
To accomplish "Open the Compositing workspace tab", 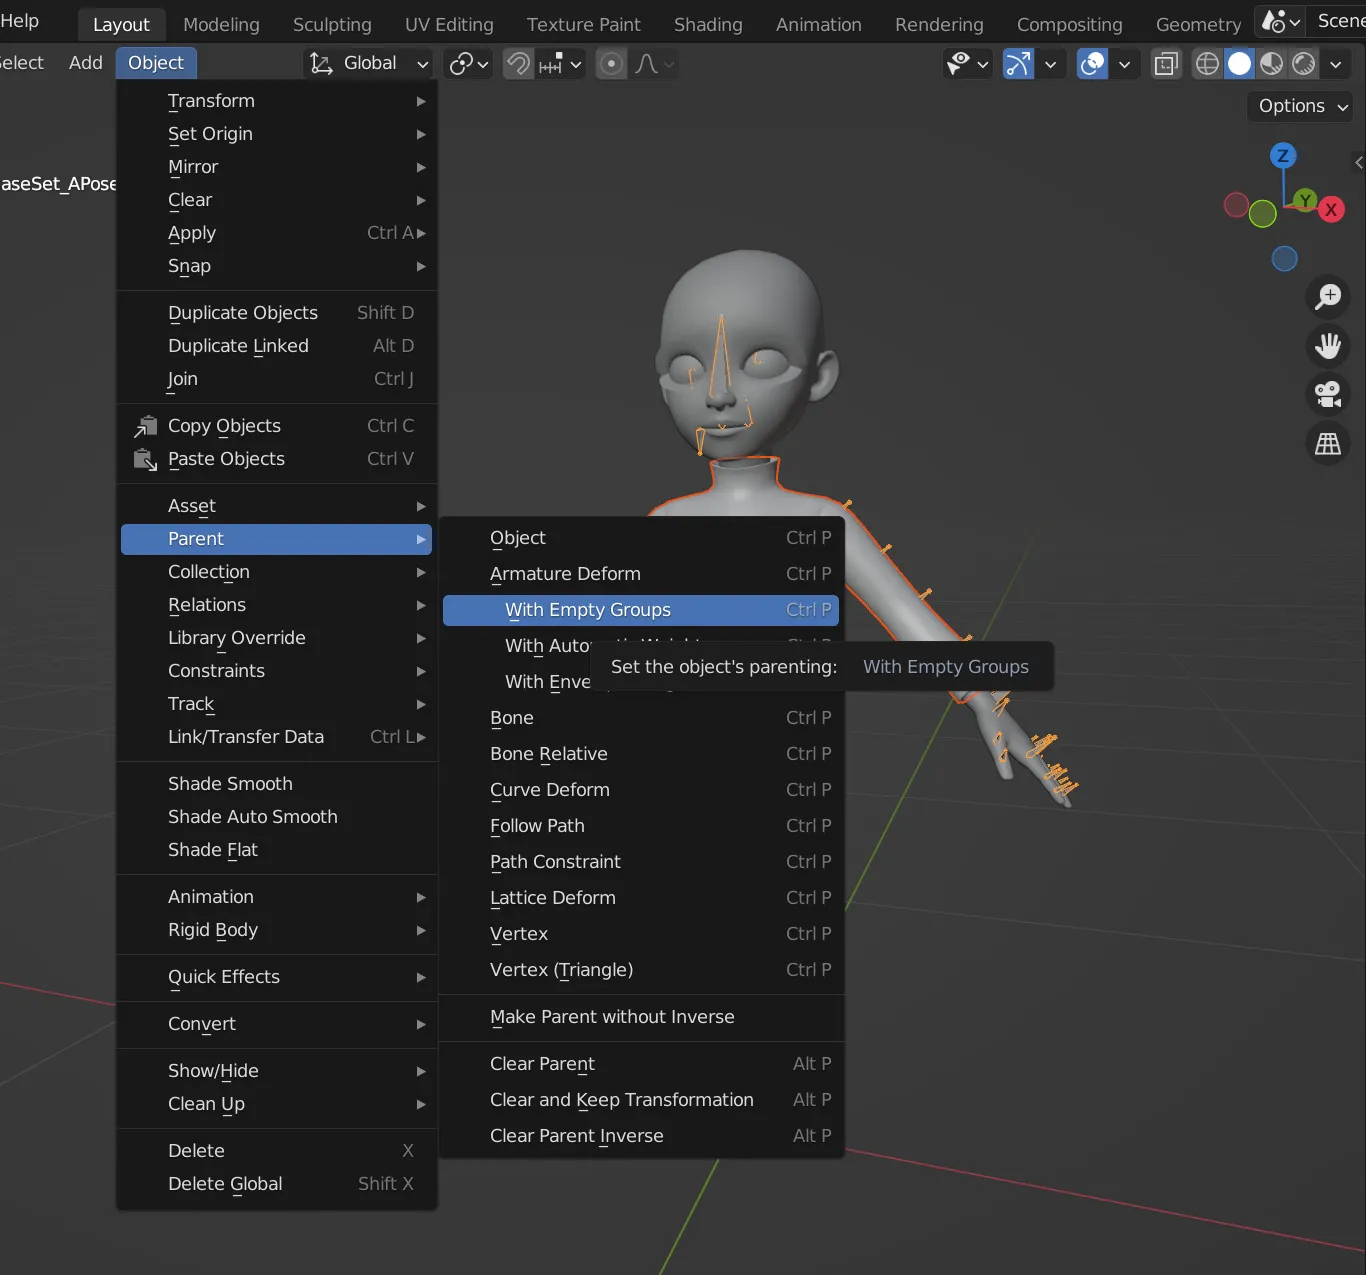I will [1069, 24].
